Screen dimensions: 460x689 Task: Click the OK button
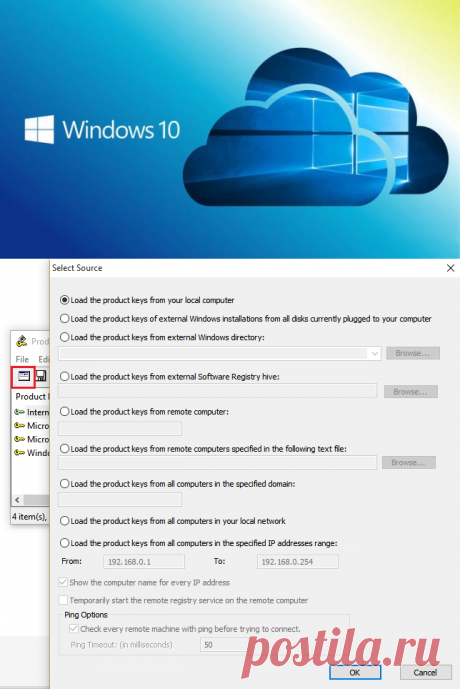point(355,672)
